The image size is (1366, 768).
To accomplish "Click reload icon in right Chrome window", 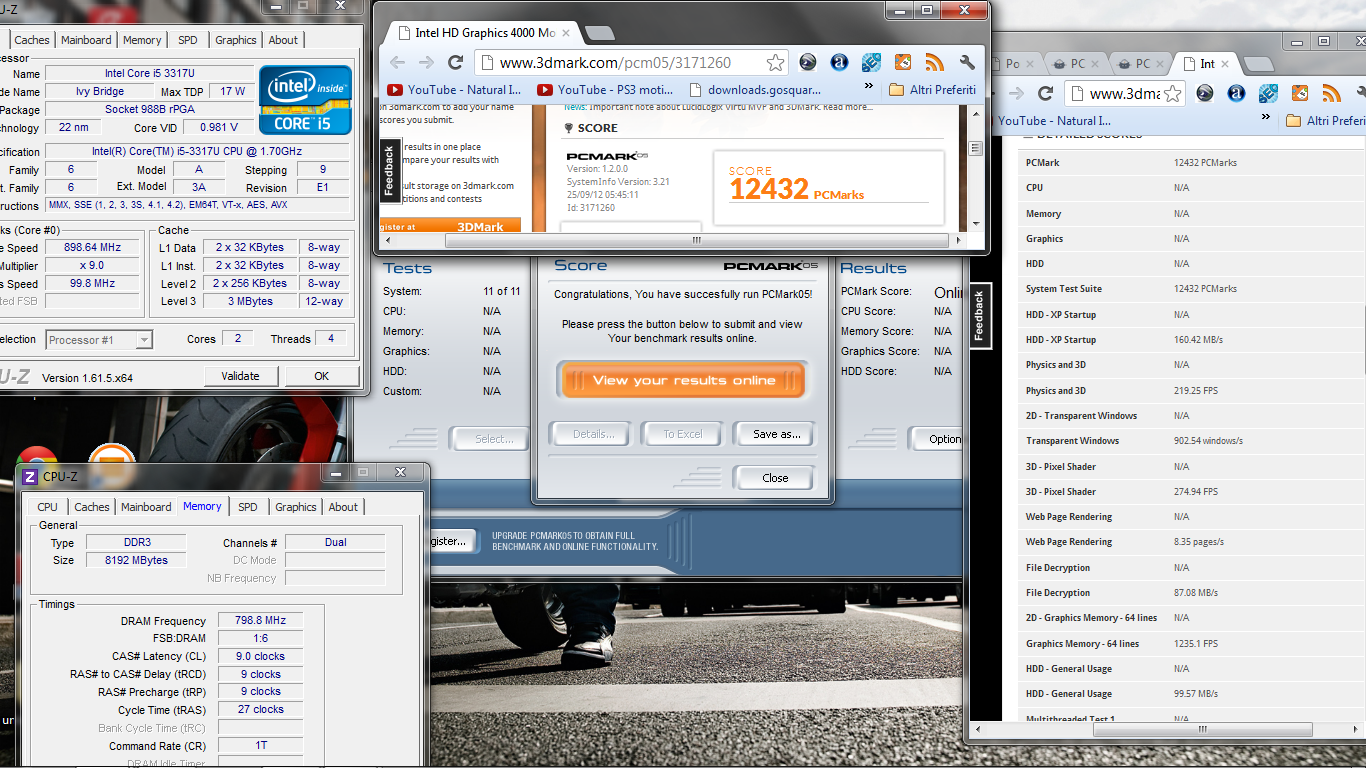I will tap(1045, 93).
